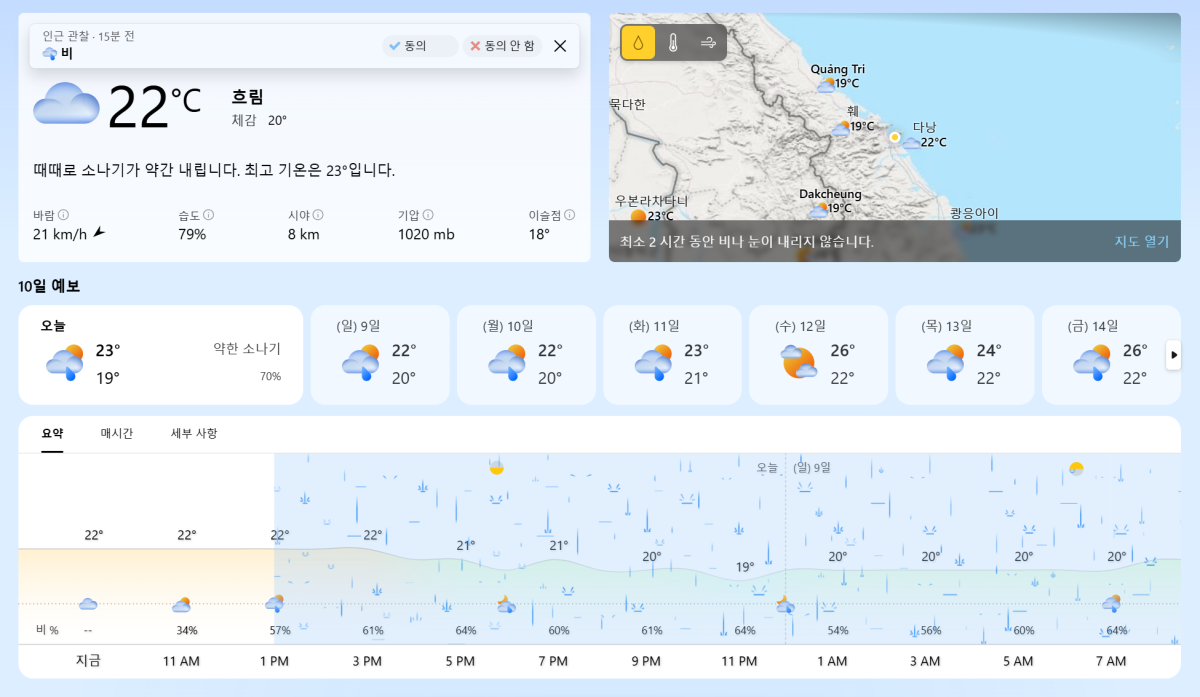Click the 동의 안 함 disagree button
Image resolution: width=1200 pixels, height=697 pixels.
(x=501, y=46)
